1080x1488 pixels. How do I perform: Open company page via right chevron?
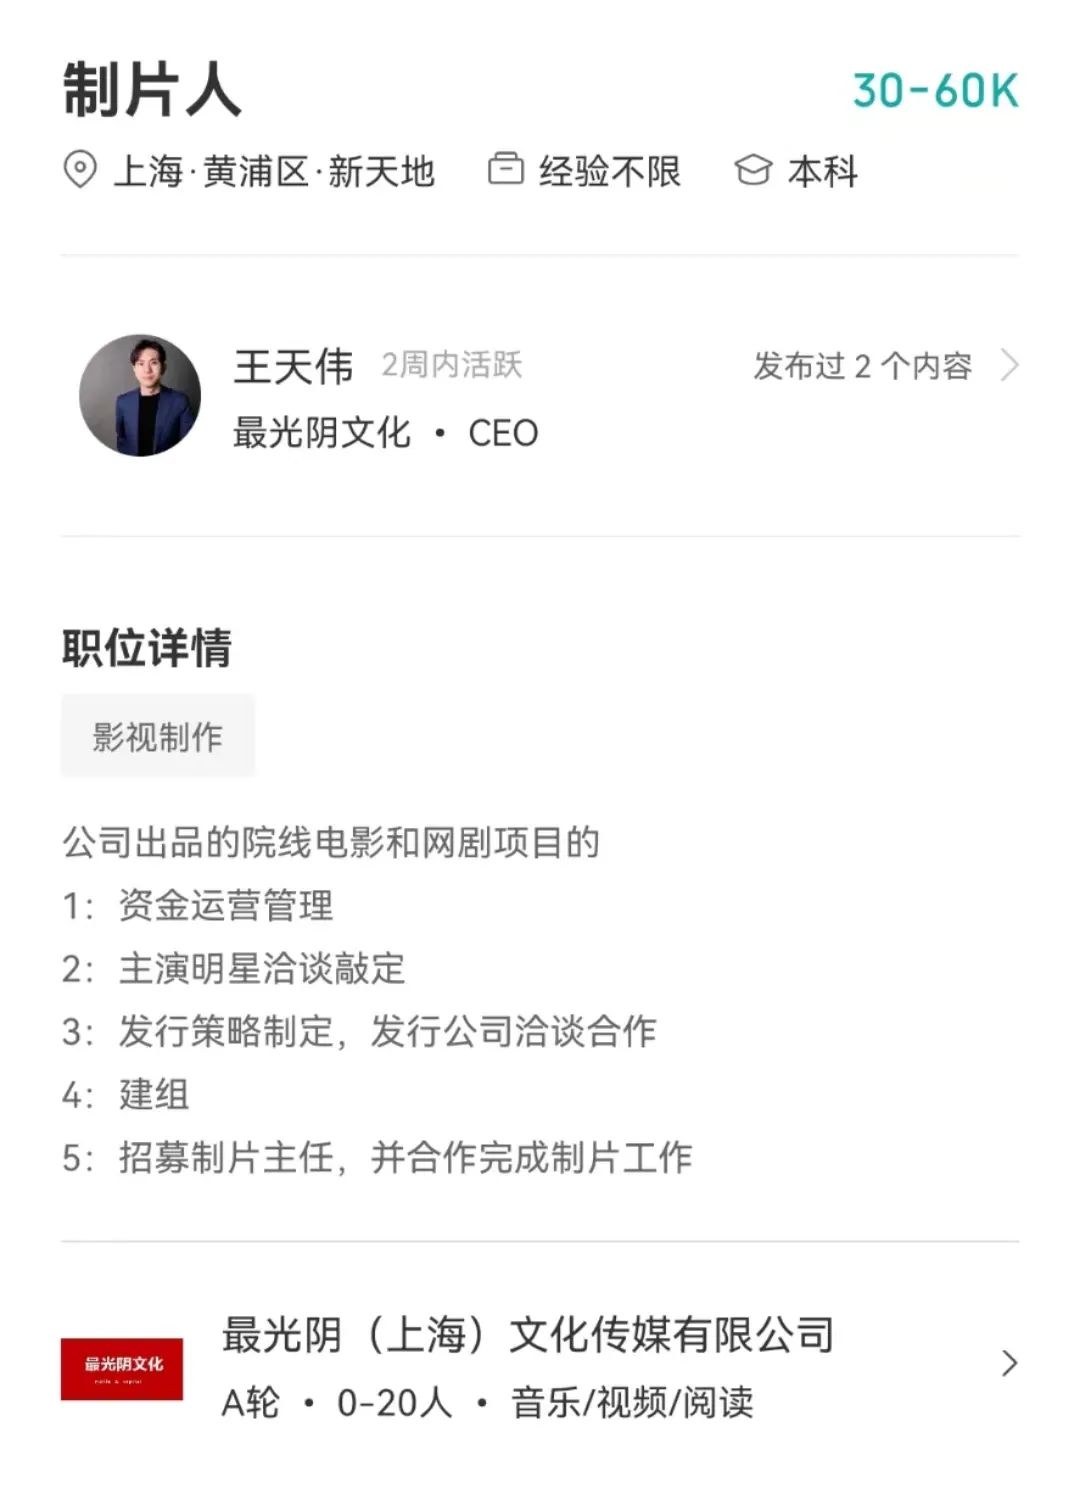coord(1010,1363)
